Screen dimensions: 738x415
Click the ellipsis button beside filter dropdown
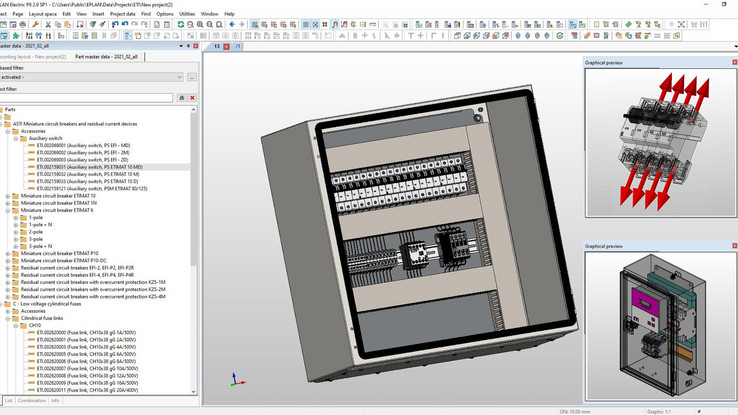pos(192,77)
